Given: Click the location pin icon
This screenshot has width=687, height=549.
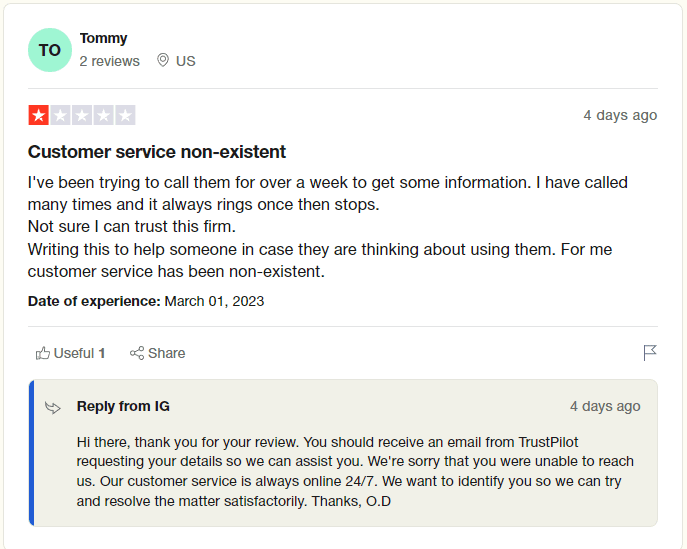Looking at the screenshot, I should pos(163,60).
